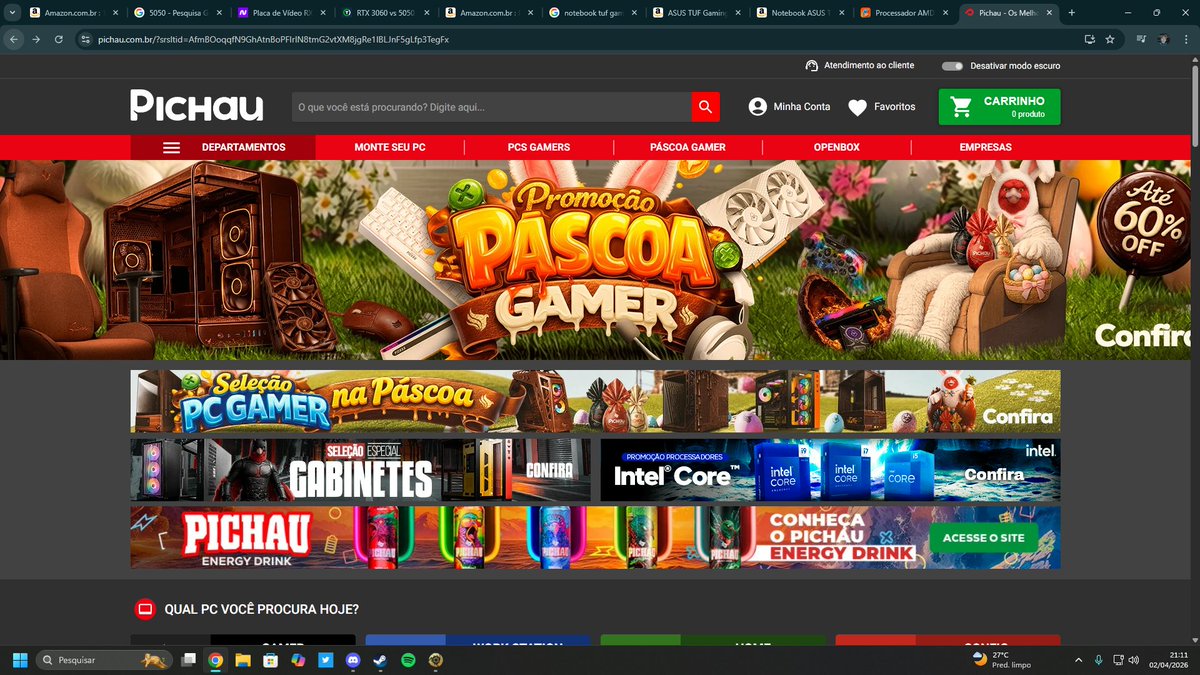Expand the system tray hidden icons chevron
This screenshot has width=1200, height=675.
pos(1078,660)
